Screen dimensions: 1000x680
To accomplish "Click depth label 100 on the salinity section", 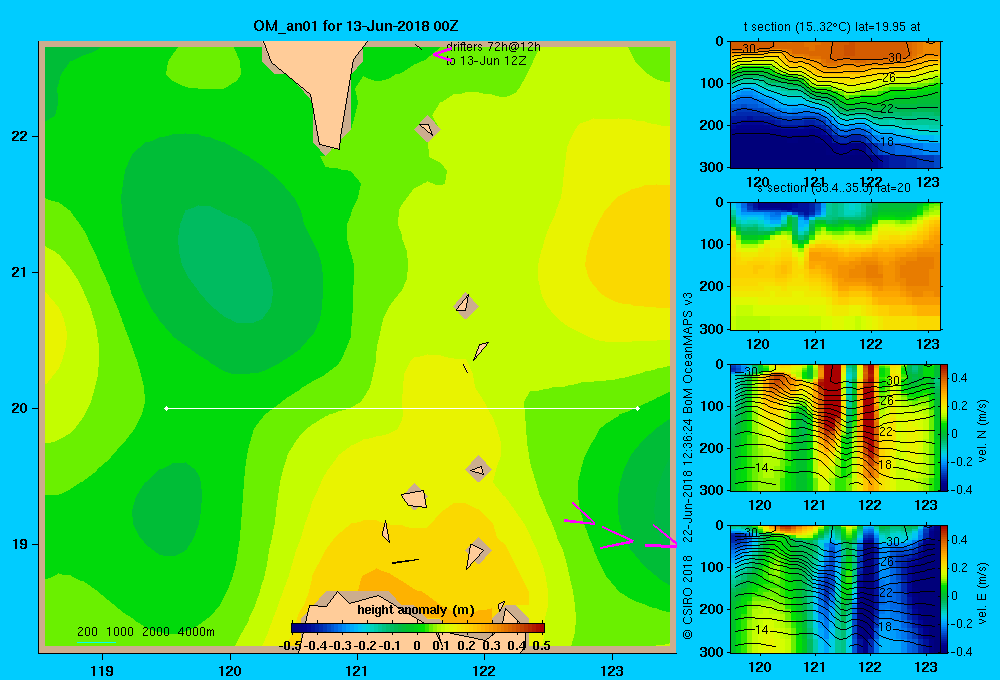I will 712,244.
